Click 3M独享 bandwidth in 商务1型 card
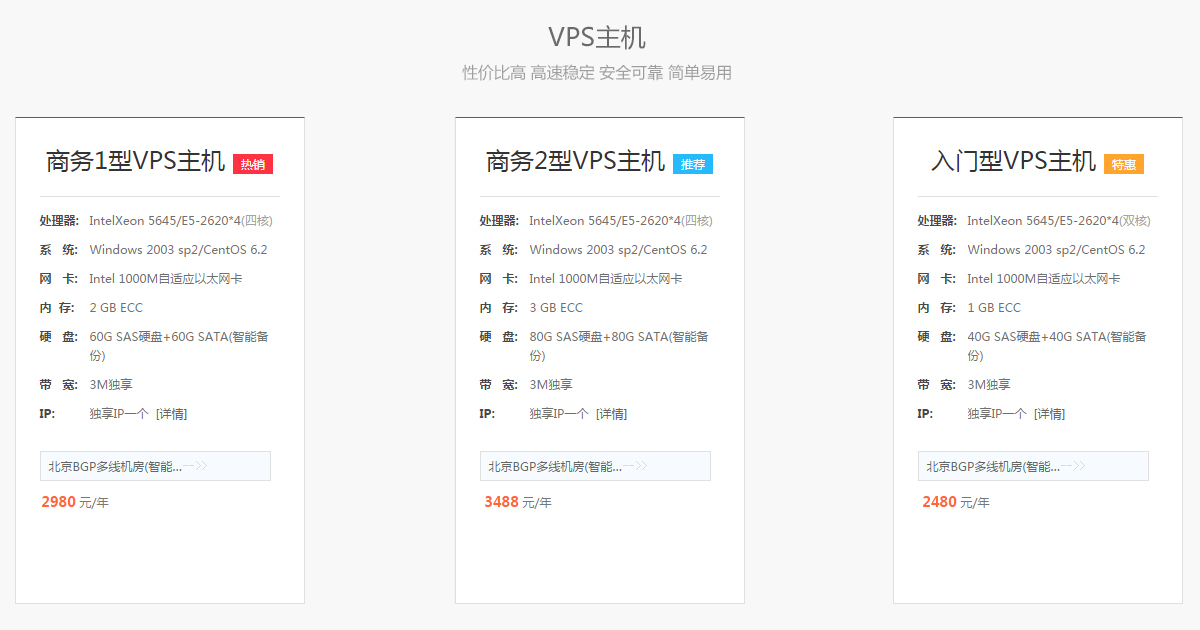This screenshot has width=1200, height=630. tap(111, 385)
